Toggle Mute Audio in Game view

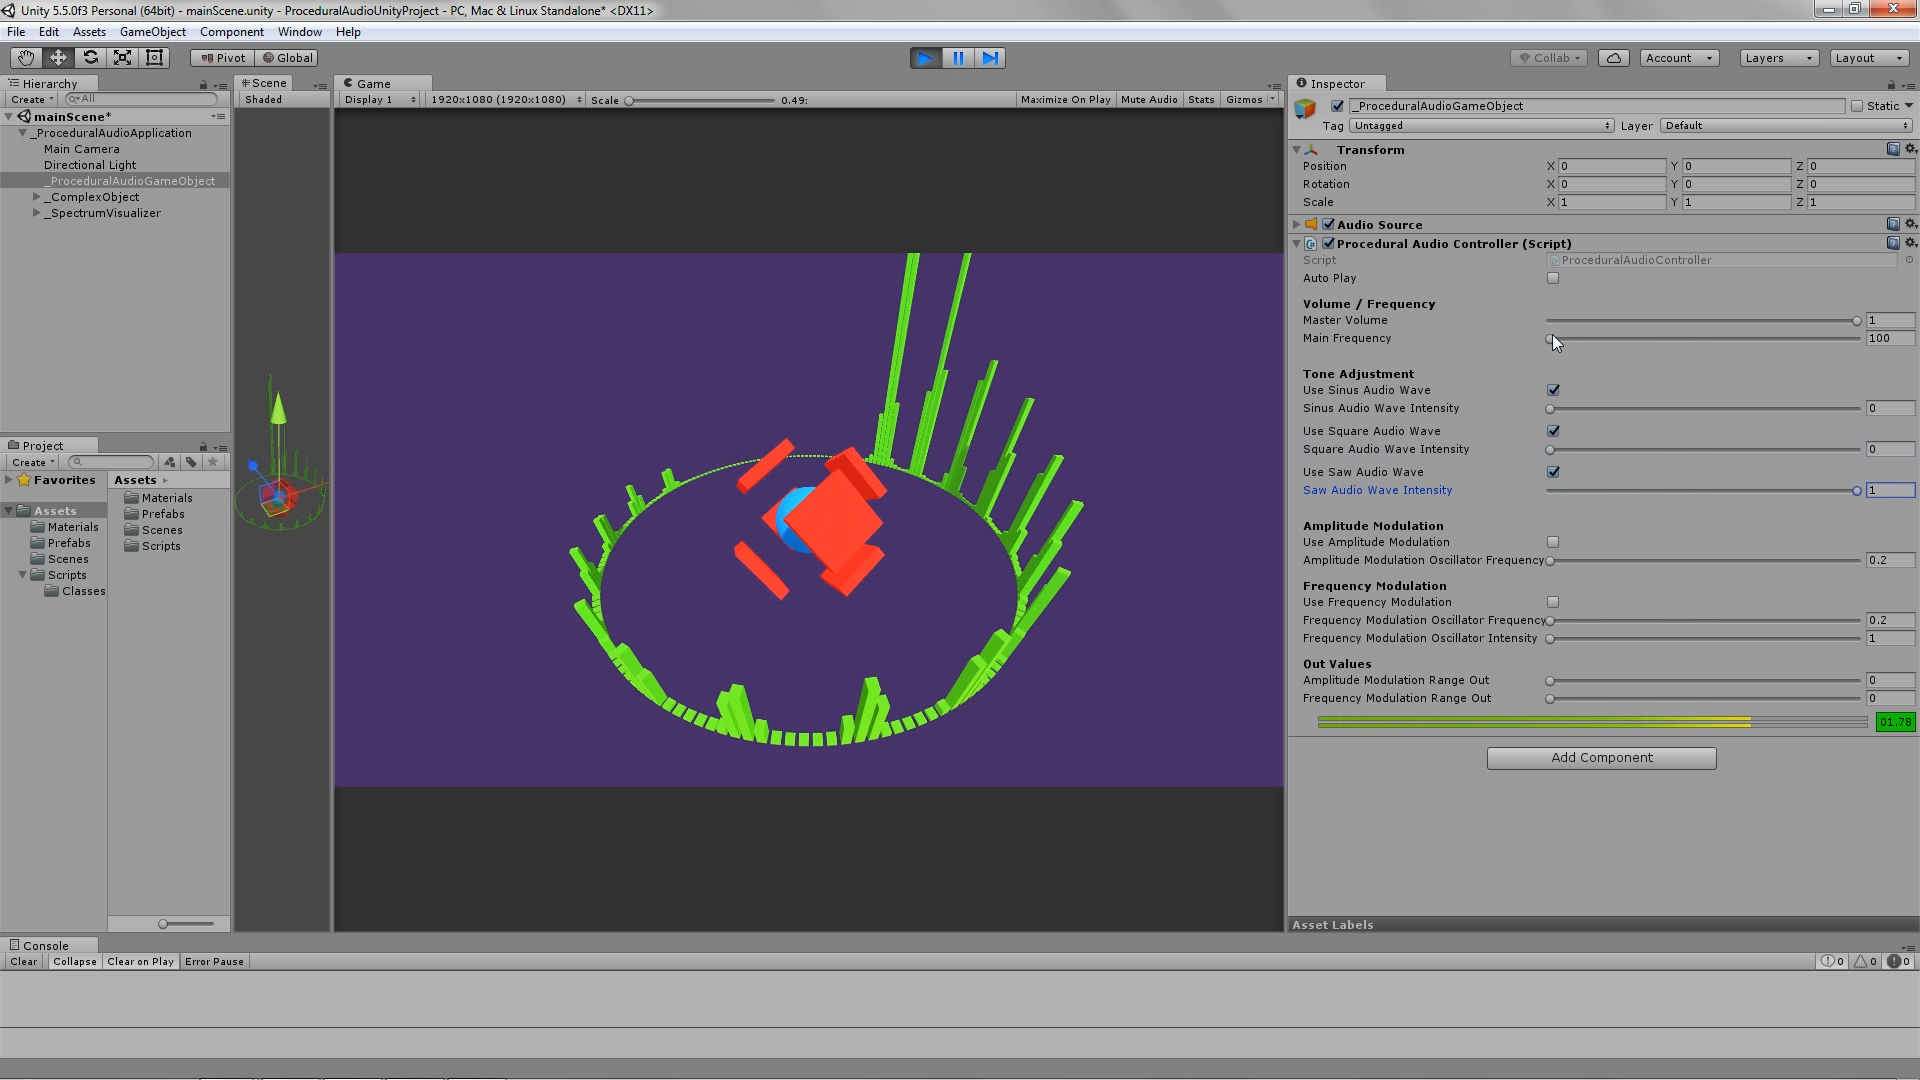pos(1149,99)
